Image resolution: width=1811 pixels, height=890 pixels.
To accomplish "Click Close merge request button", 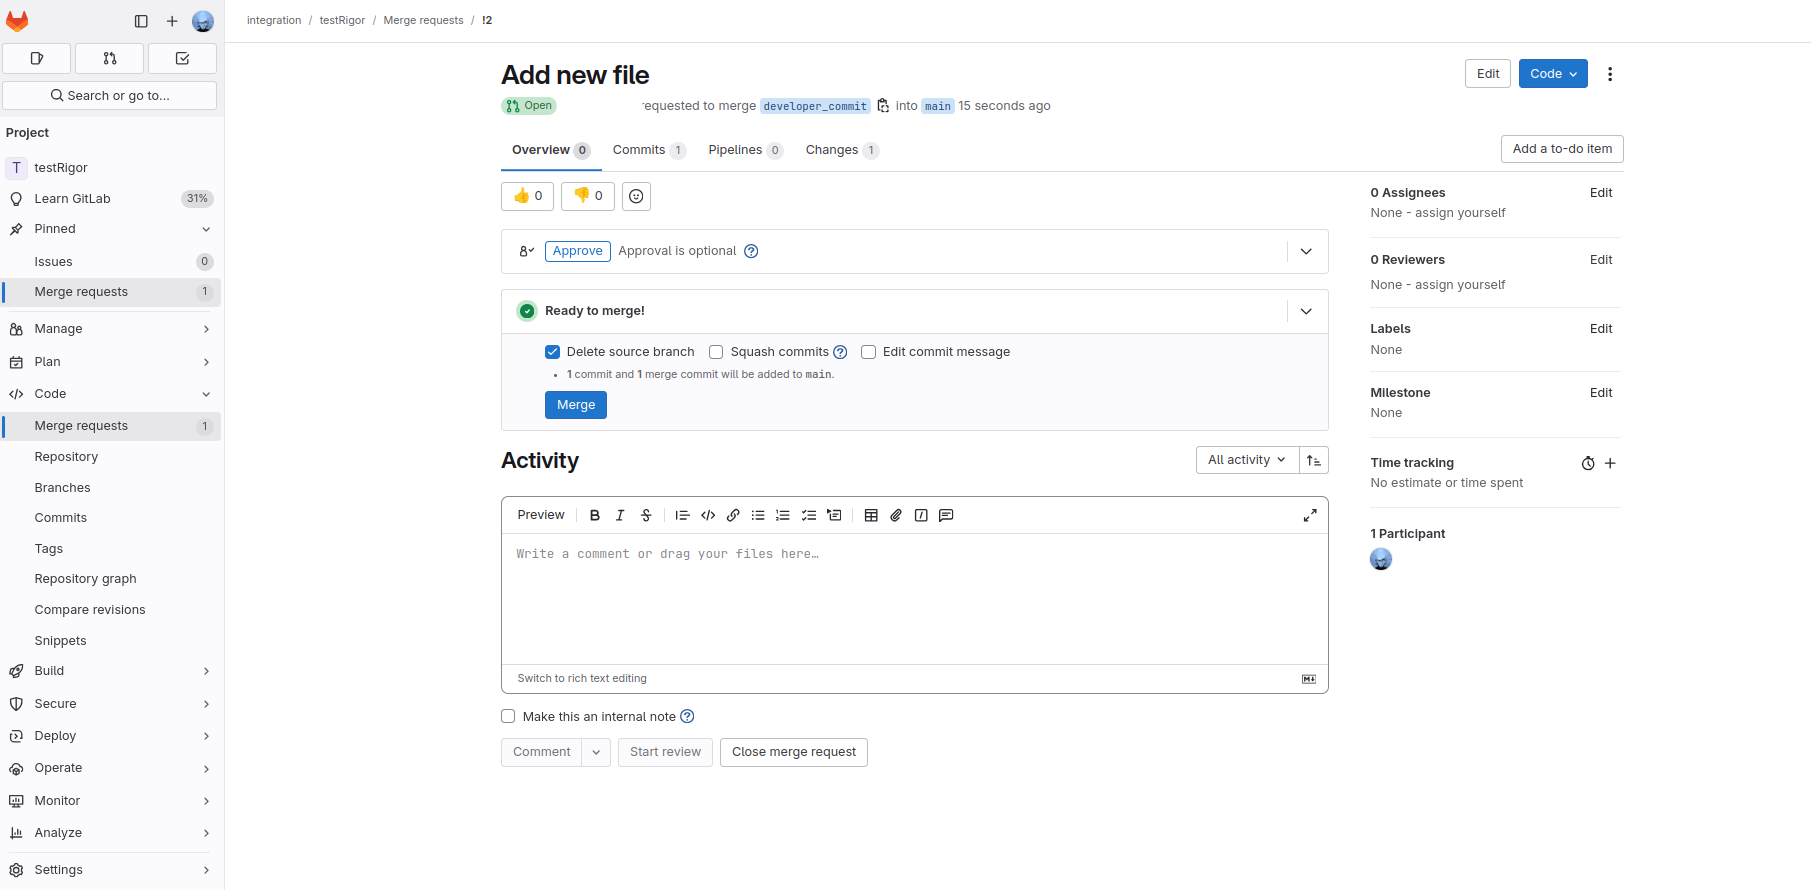I will 794,752.
